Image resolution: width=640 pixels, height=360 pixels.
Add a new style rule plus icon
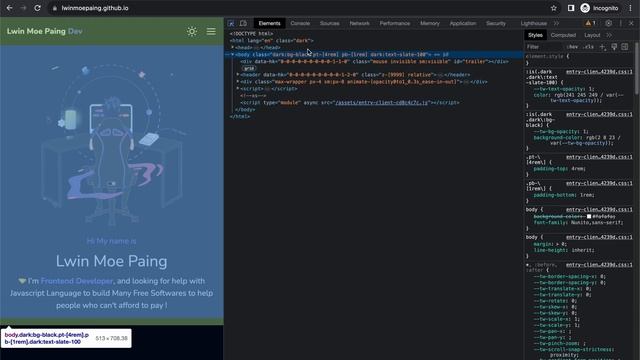pos(602,47)
